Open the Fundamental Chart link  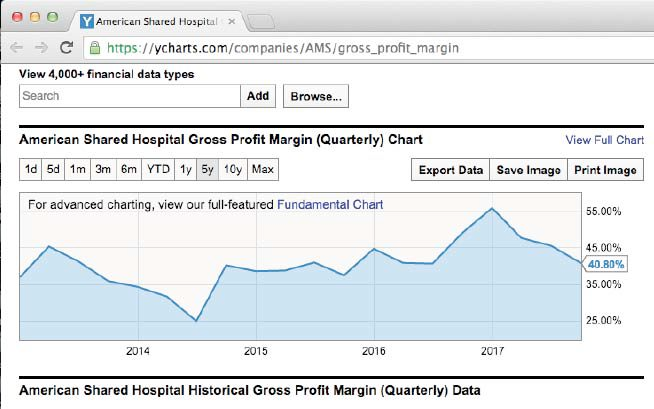330,205
